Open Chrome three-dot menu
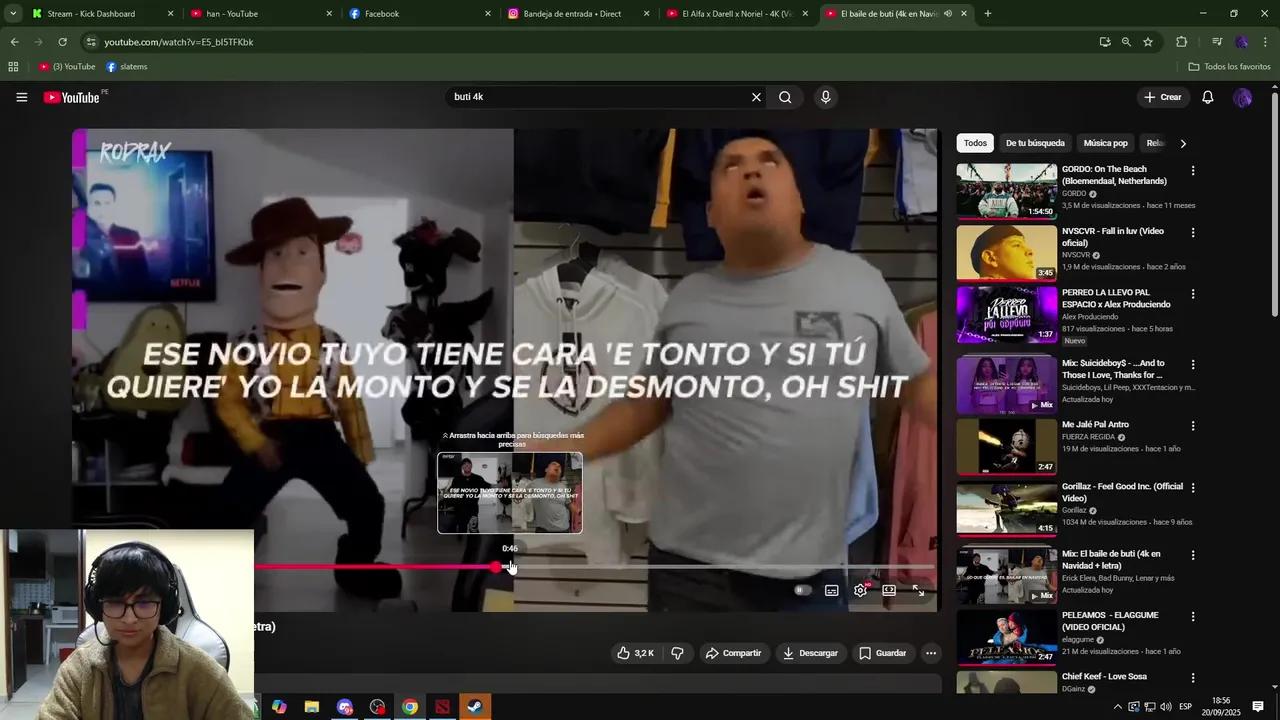 pos(1266,42)
